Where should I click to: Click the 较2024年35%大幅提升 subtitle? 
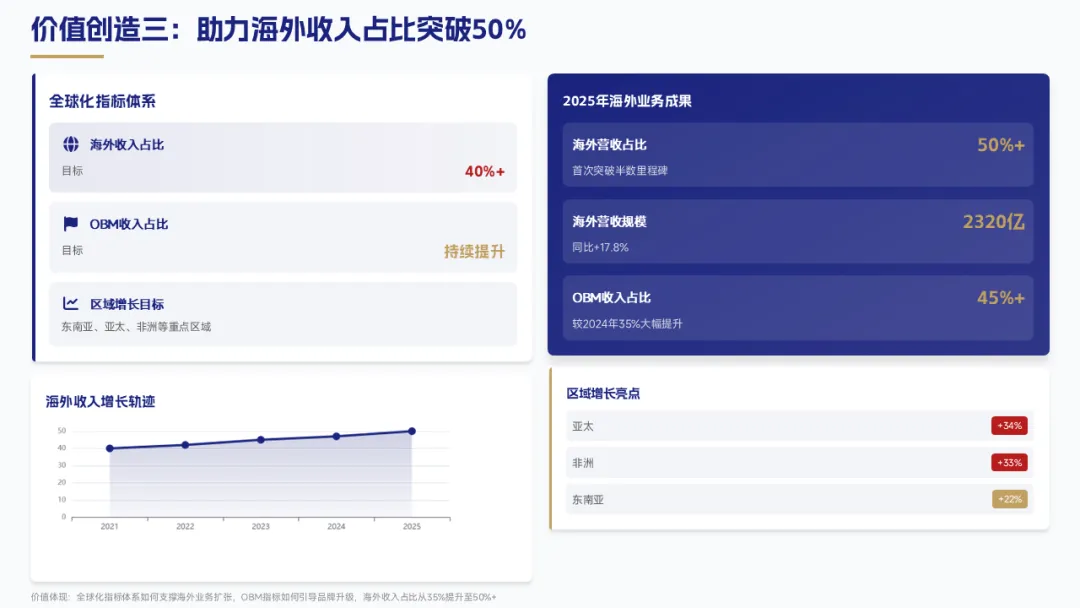coord(627,324)
